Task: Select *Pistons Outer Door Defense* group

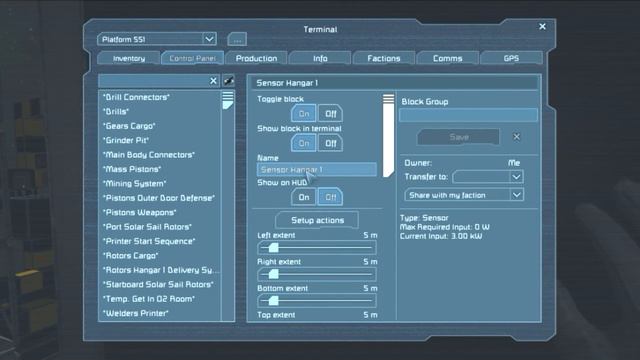Action: 160,198
